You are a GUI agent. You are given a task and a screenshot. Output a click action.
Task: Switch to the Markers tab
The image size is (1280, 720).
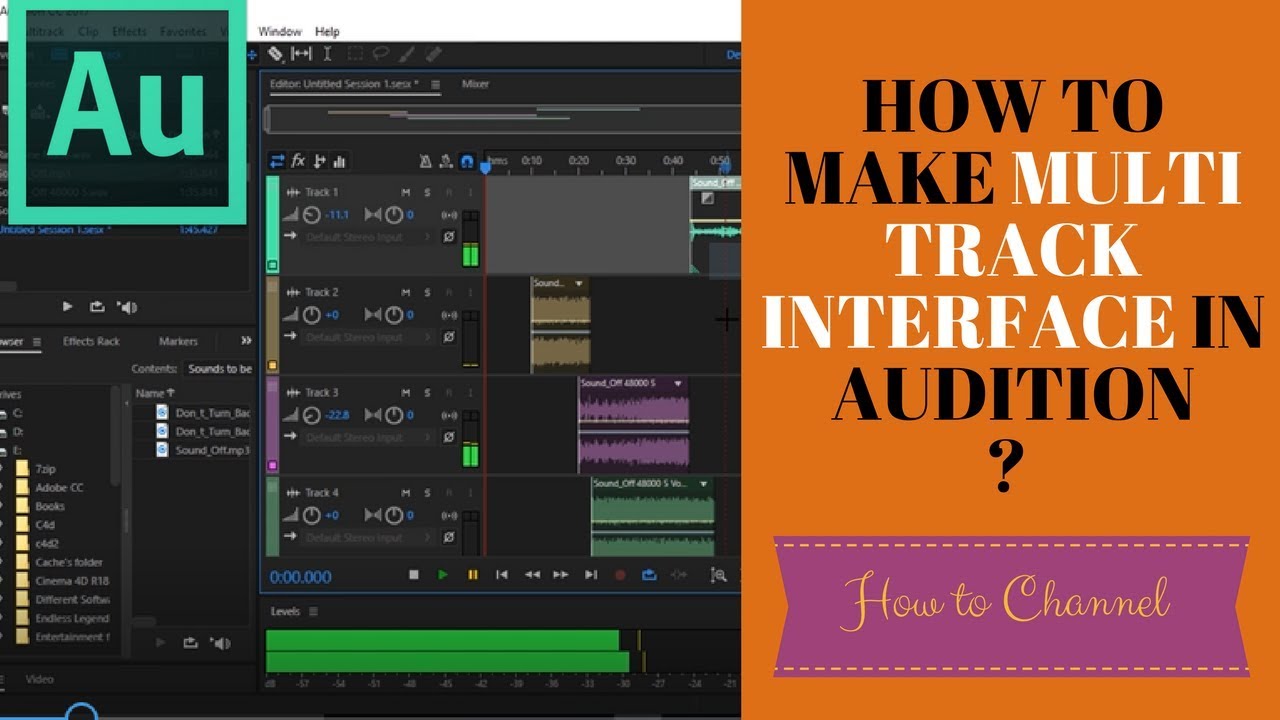pos(178,341)
